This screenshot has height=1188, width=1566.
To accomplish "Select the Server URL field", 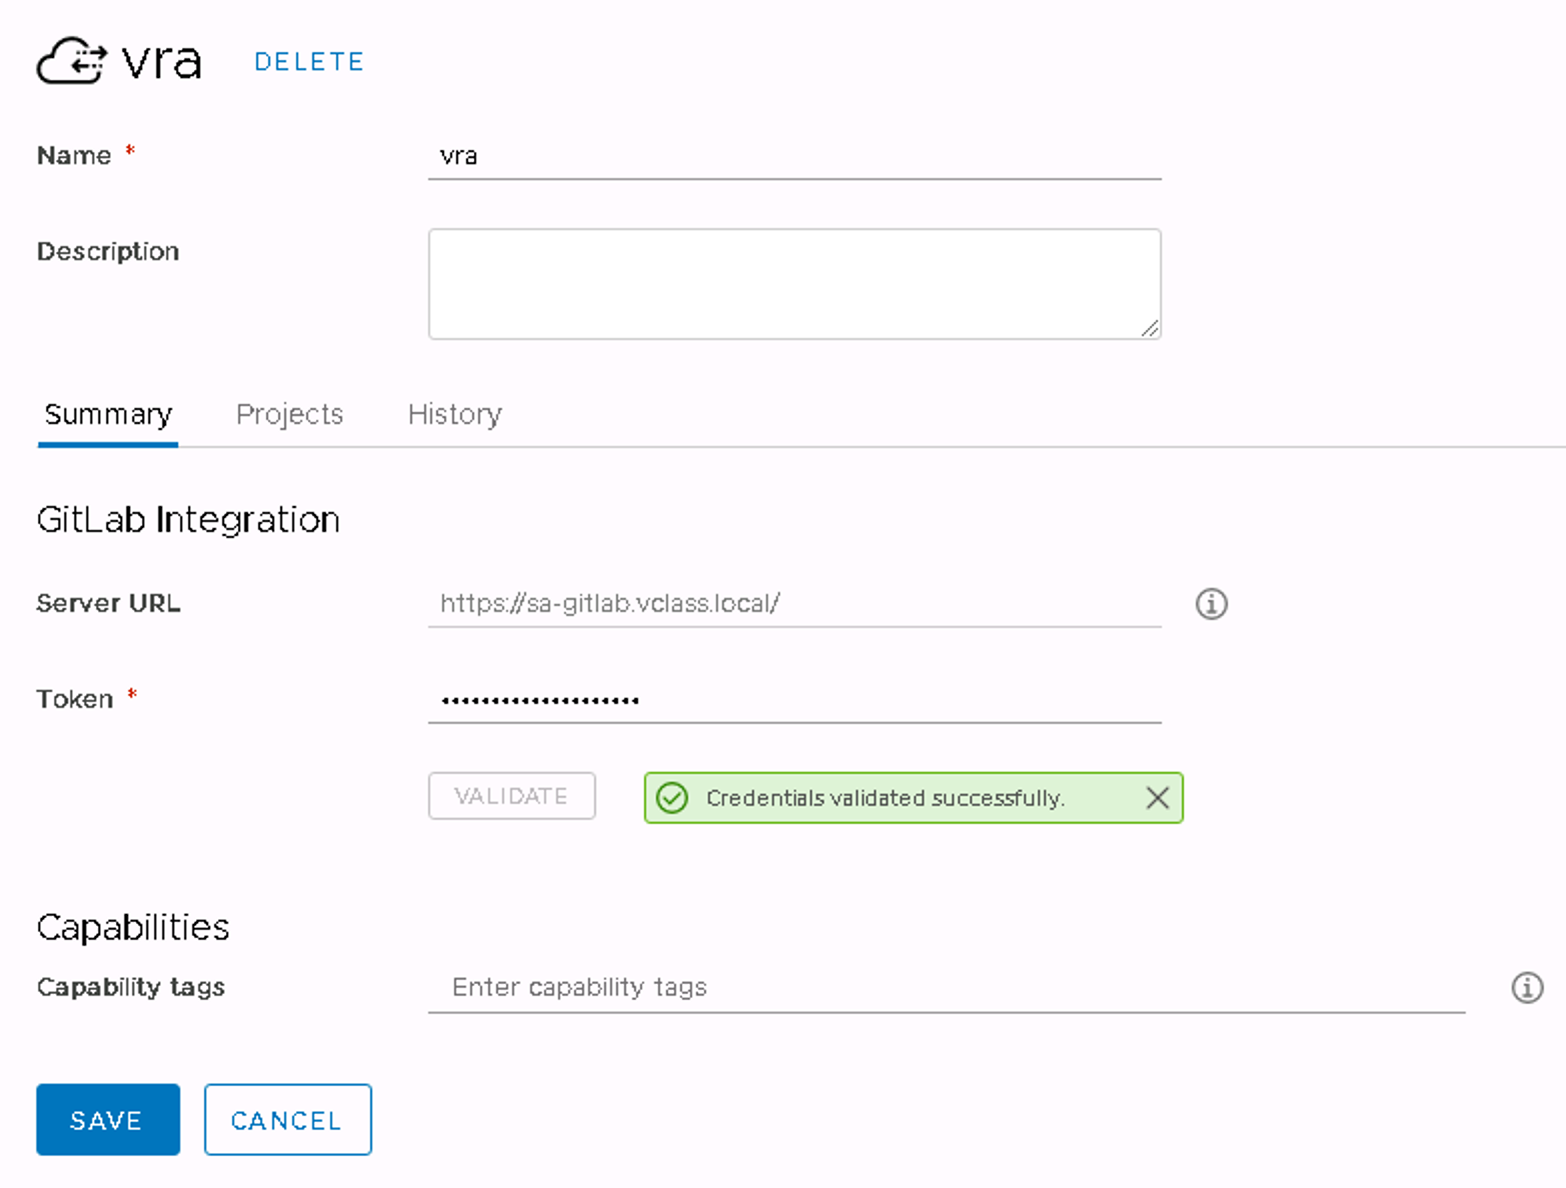I will (795, 604).
